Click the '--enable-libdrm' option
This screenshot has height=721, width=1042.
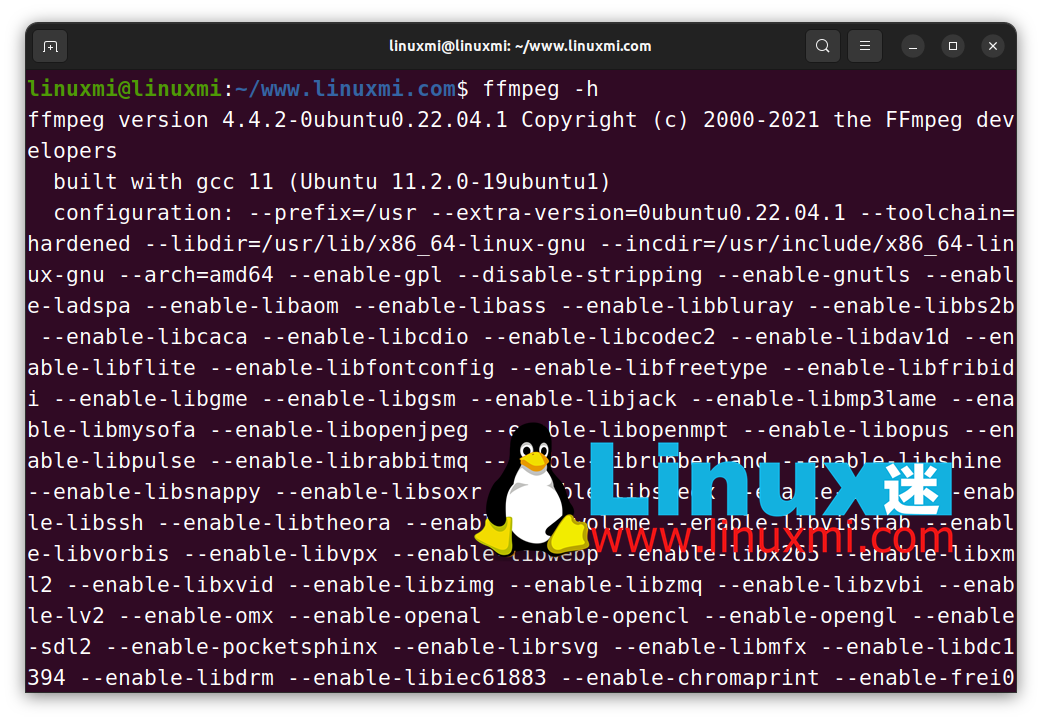(x=177, y=678)
